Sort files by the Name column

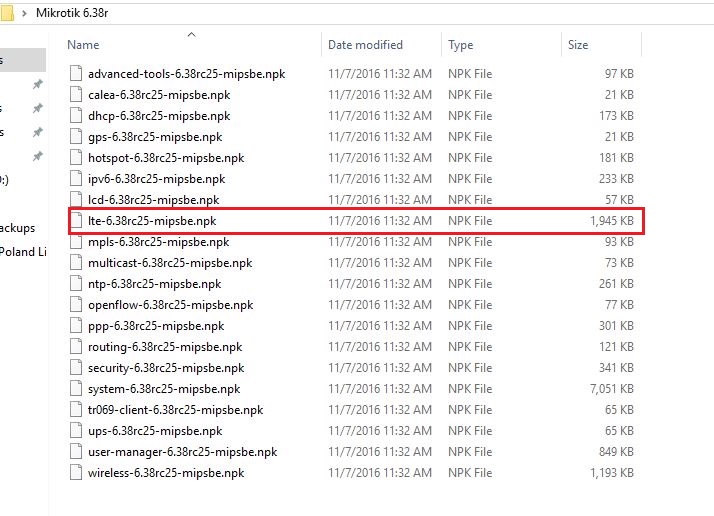point(83,45)
